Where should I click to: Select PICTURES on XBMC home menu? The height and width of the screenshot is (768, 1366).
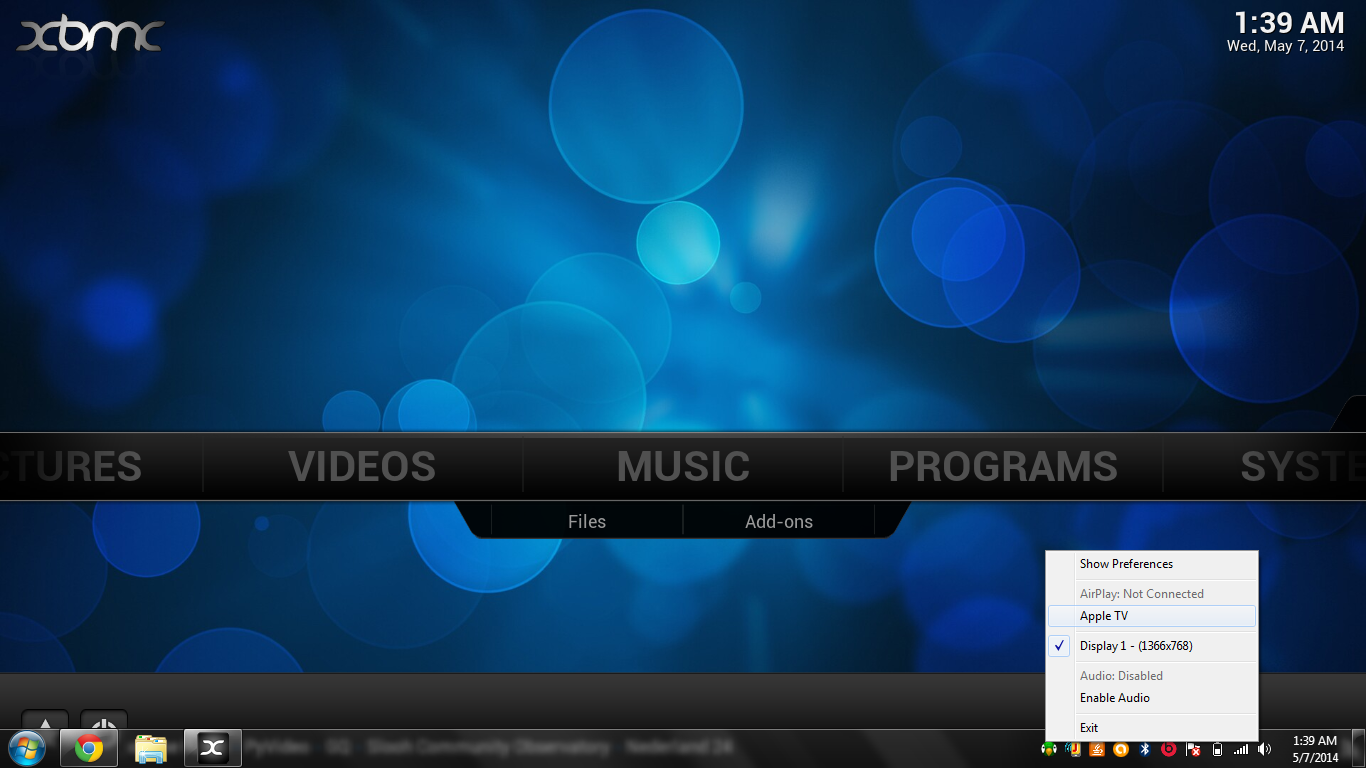(71, 467)
